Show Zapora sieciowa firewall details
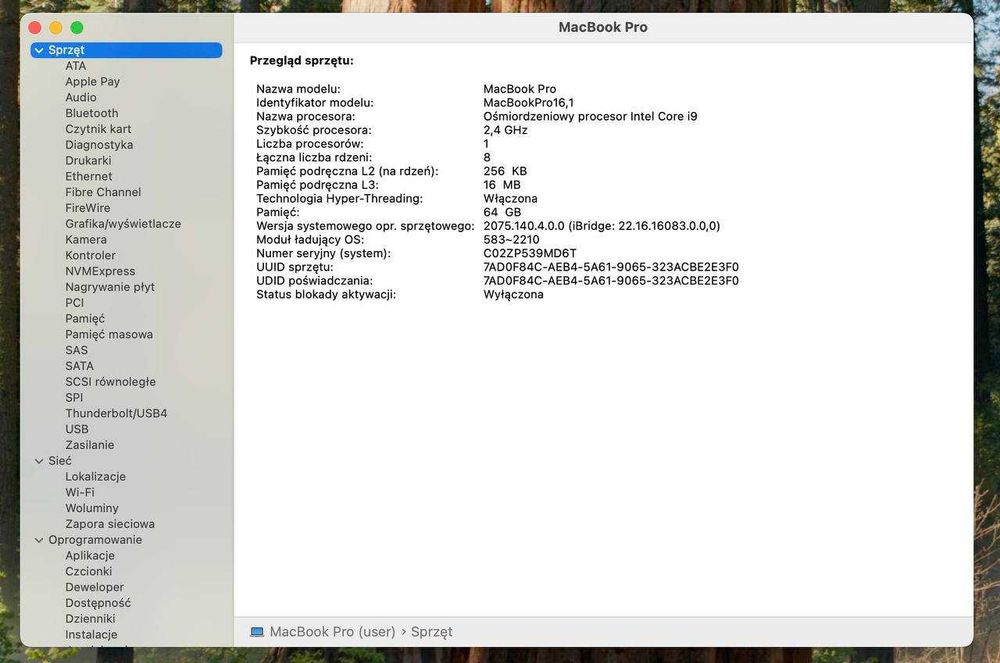 110,524
